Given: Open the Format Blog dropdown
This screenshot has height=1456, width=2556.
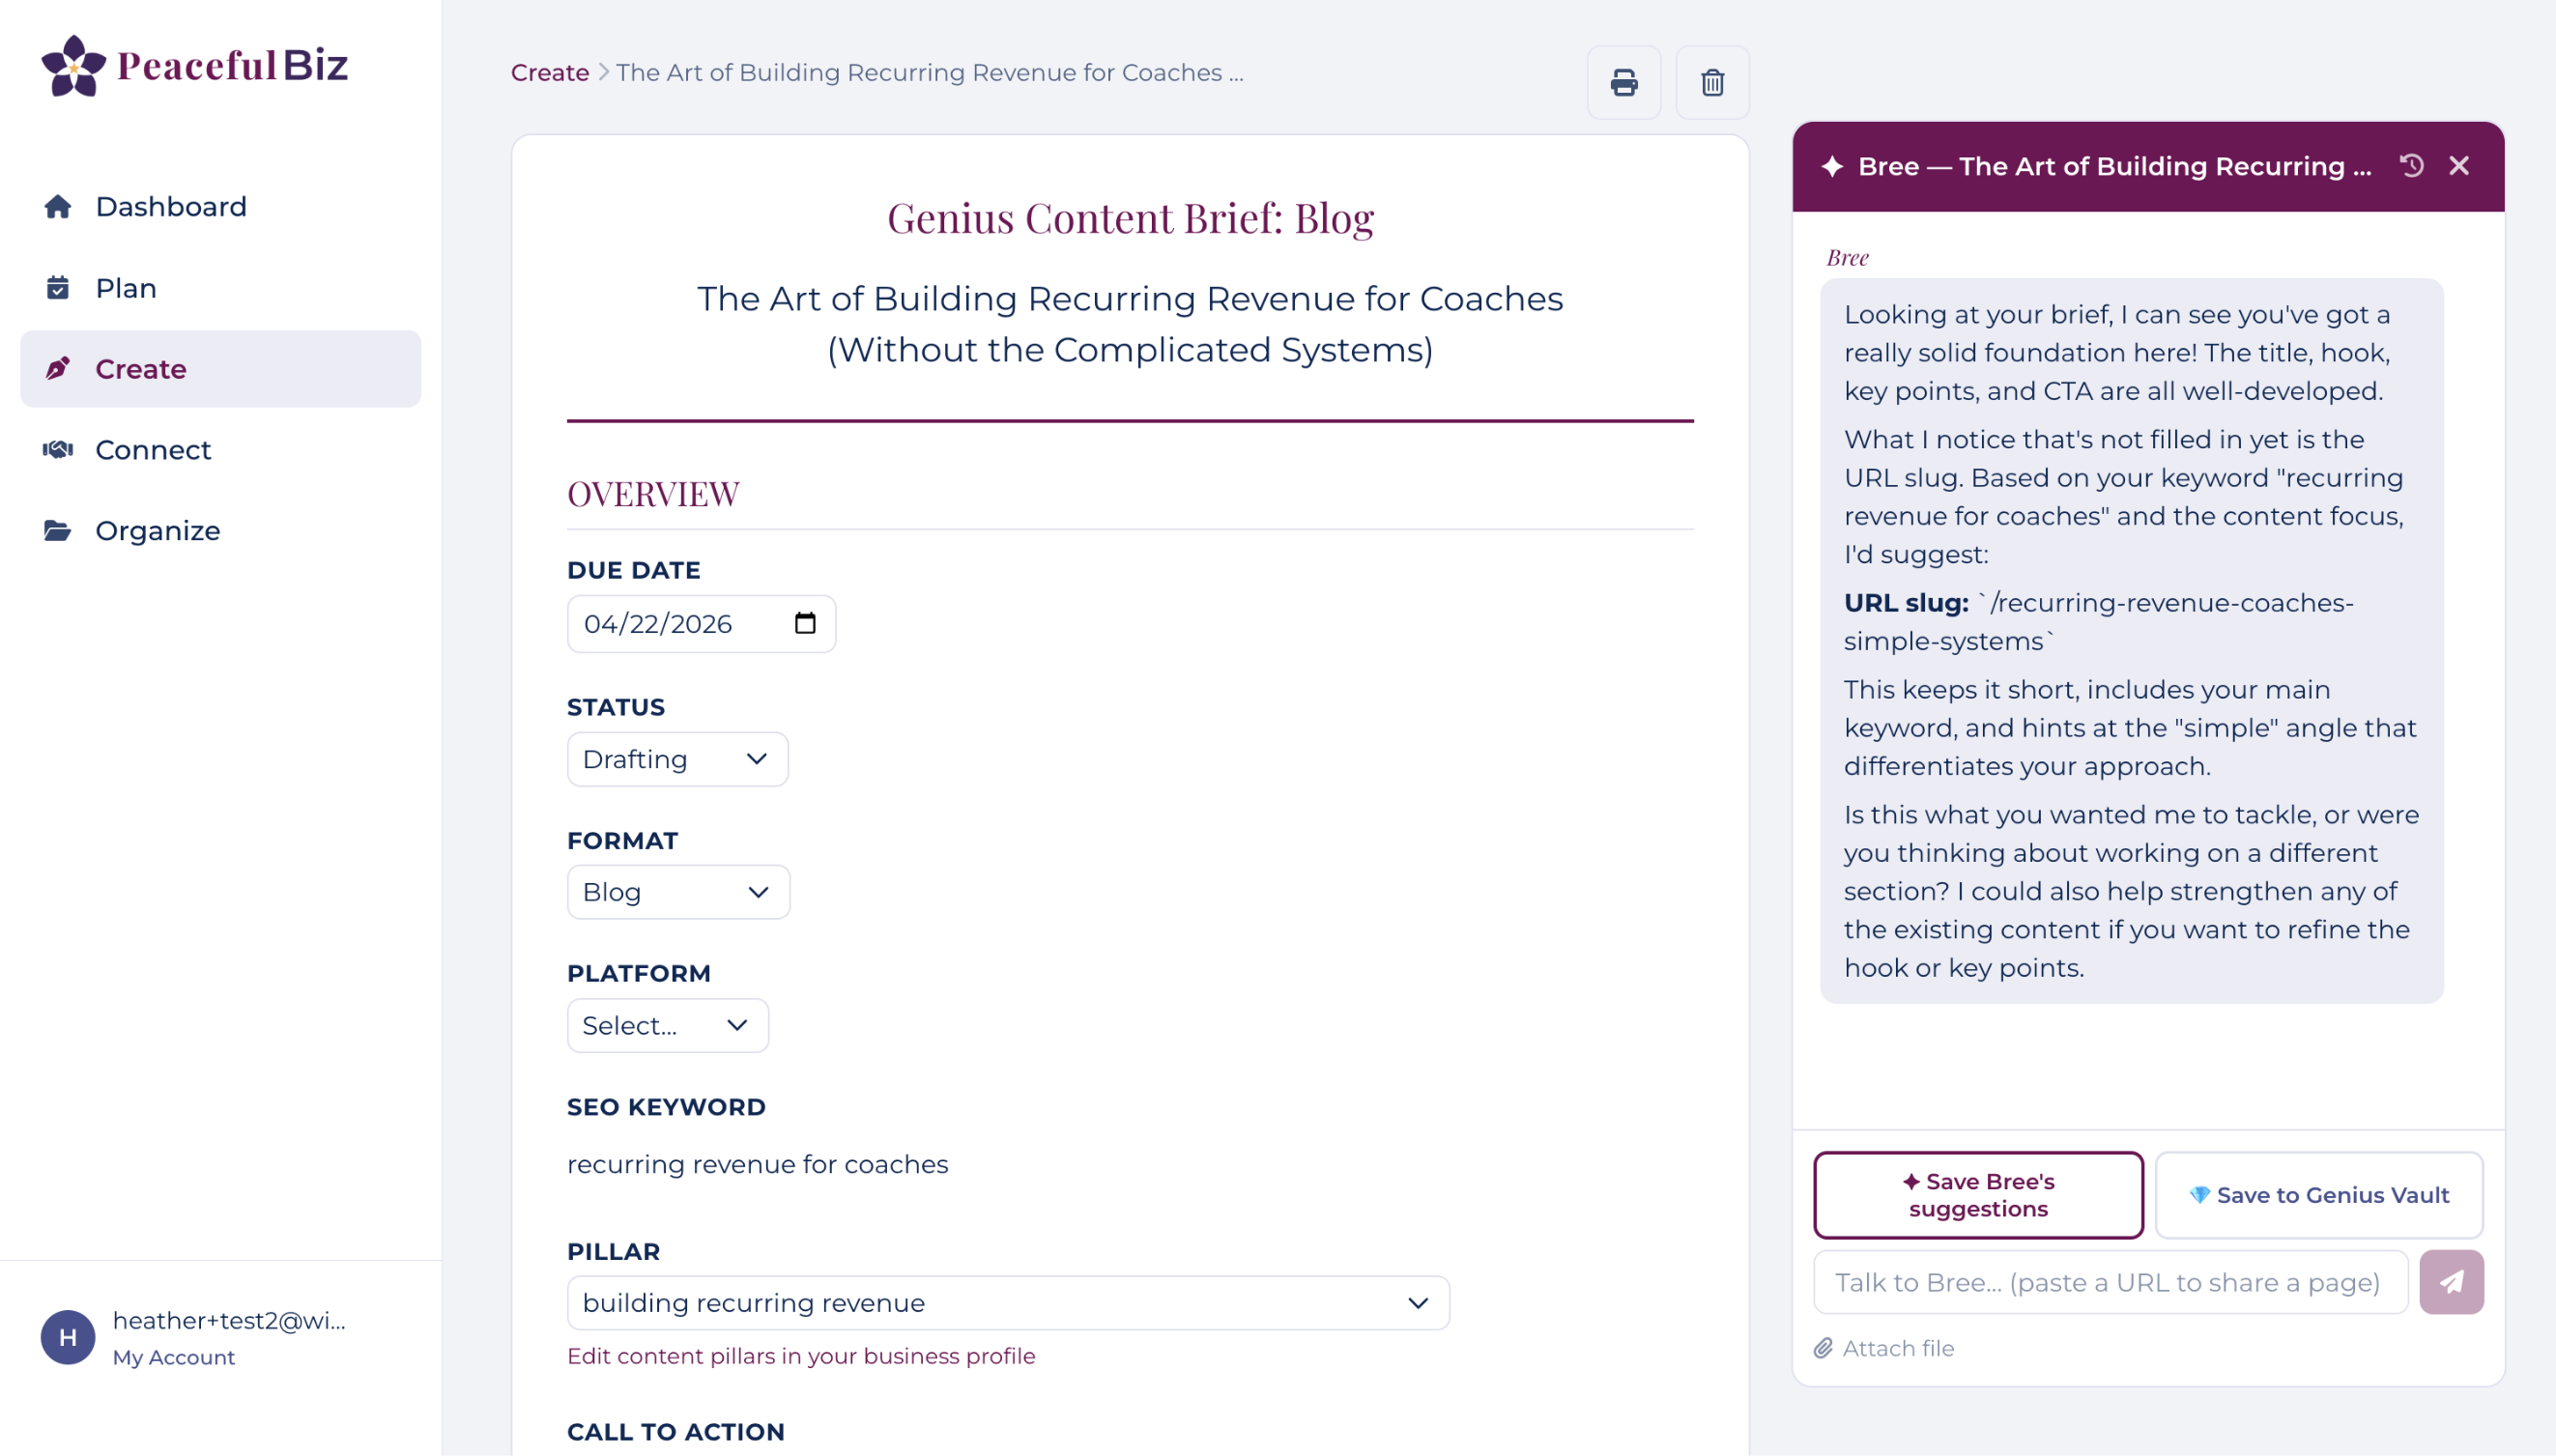Looking at the screenshot, I should point(678,892).
